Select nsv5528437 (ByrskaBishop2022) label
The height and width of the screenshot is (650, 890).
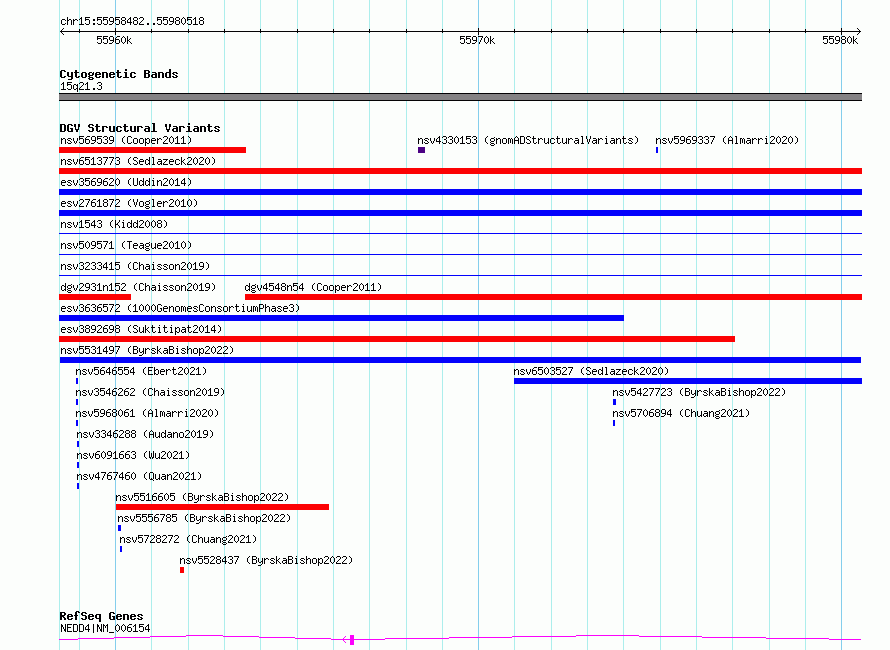[266, 560]
